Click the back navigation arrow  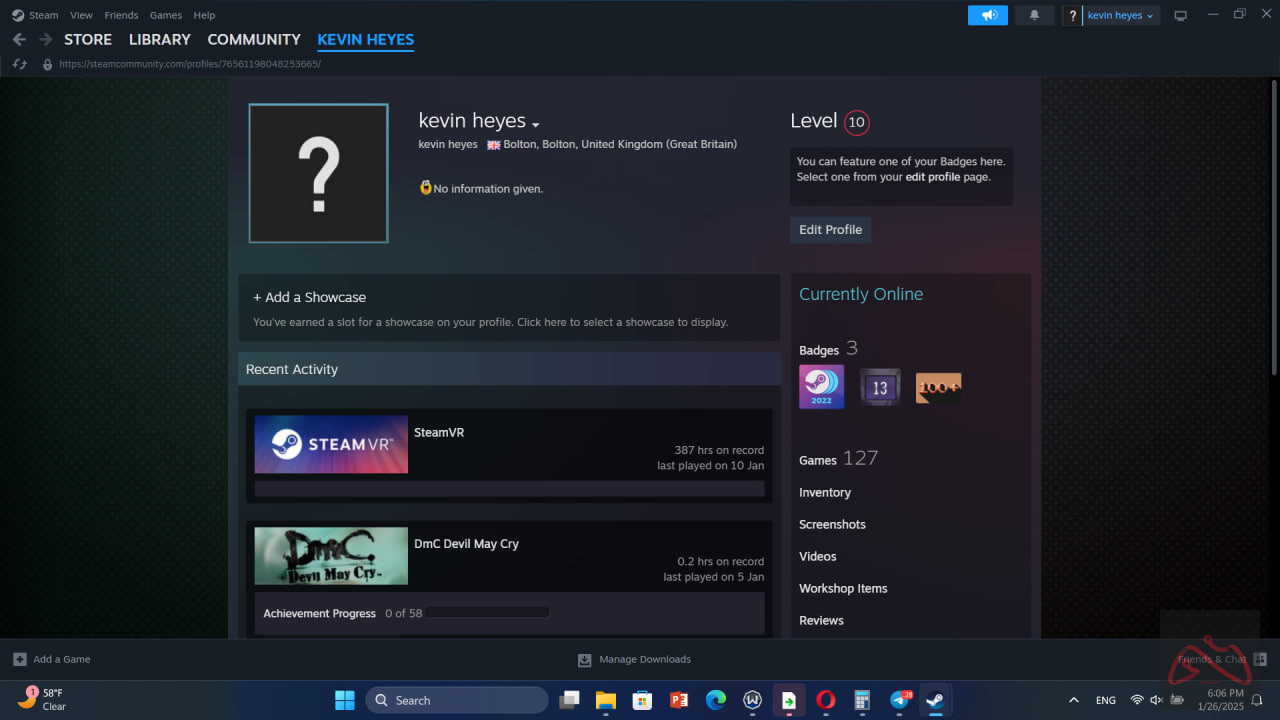point(19,39)
